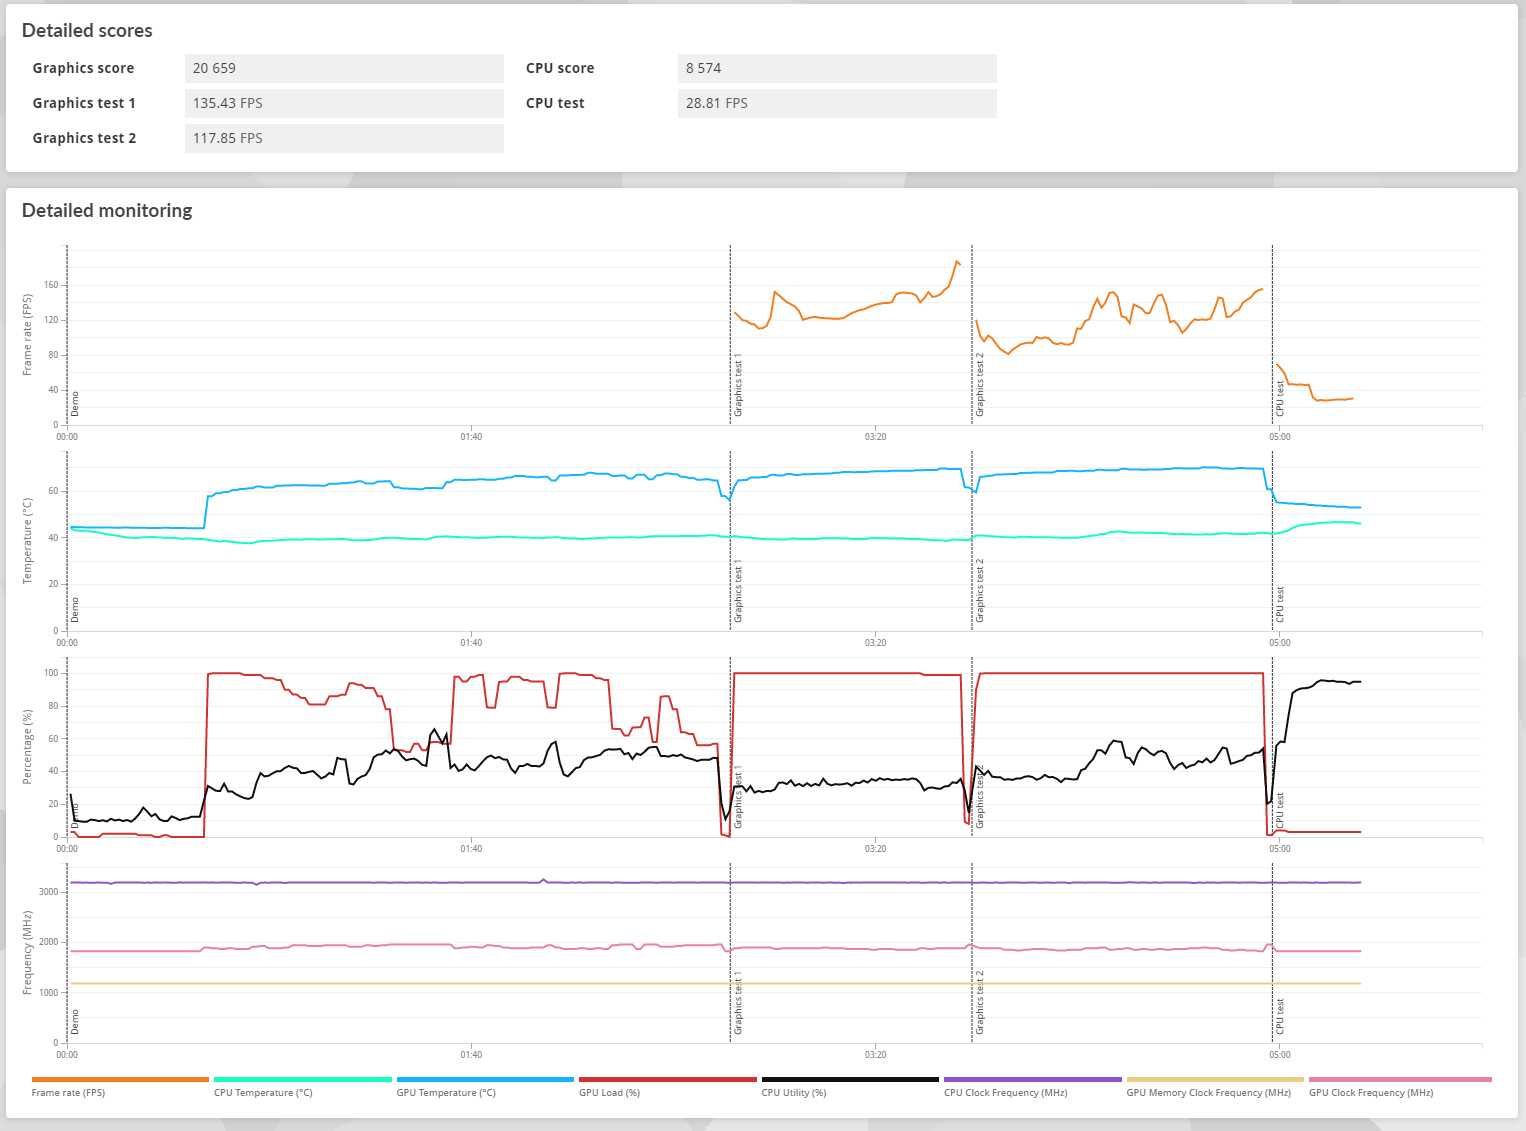This screenshot has height=1131, width=1526.
Task: Click the Graphics test 2 value 117.85 FPS
Action: (344, 138)
